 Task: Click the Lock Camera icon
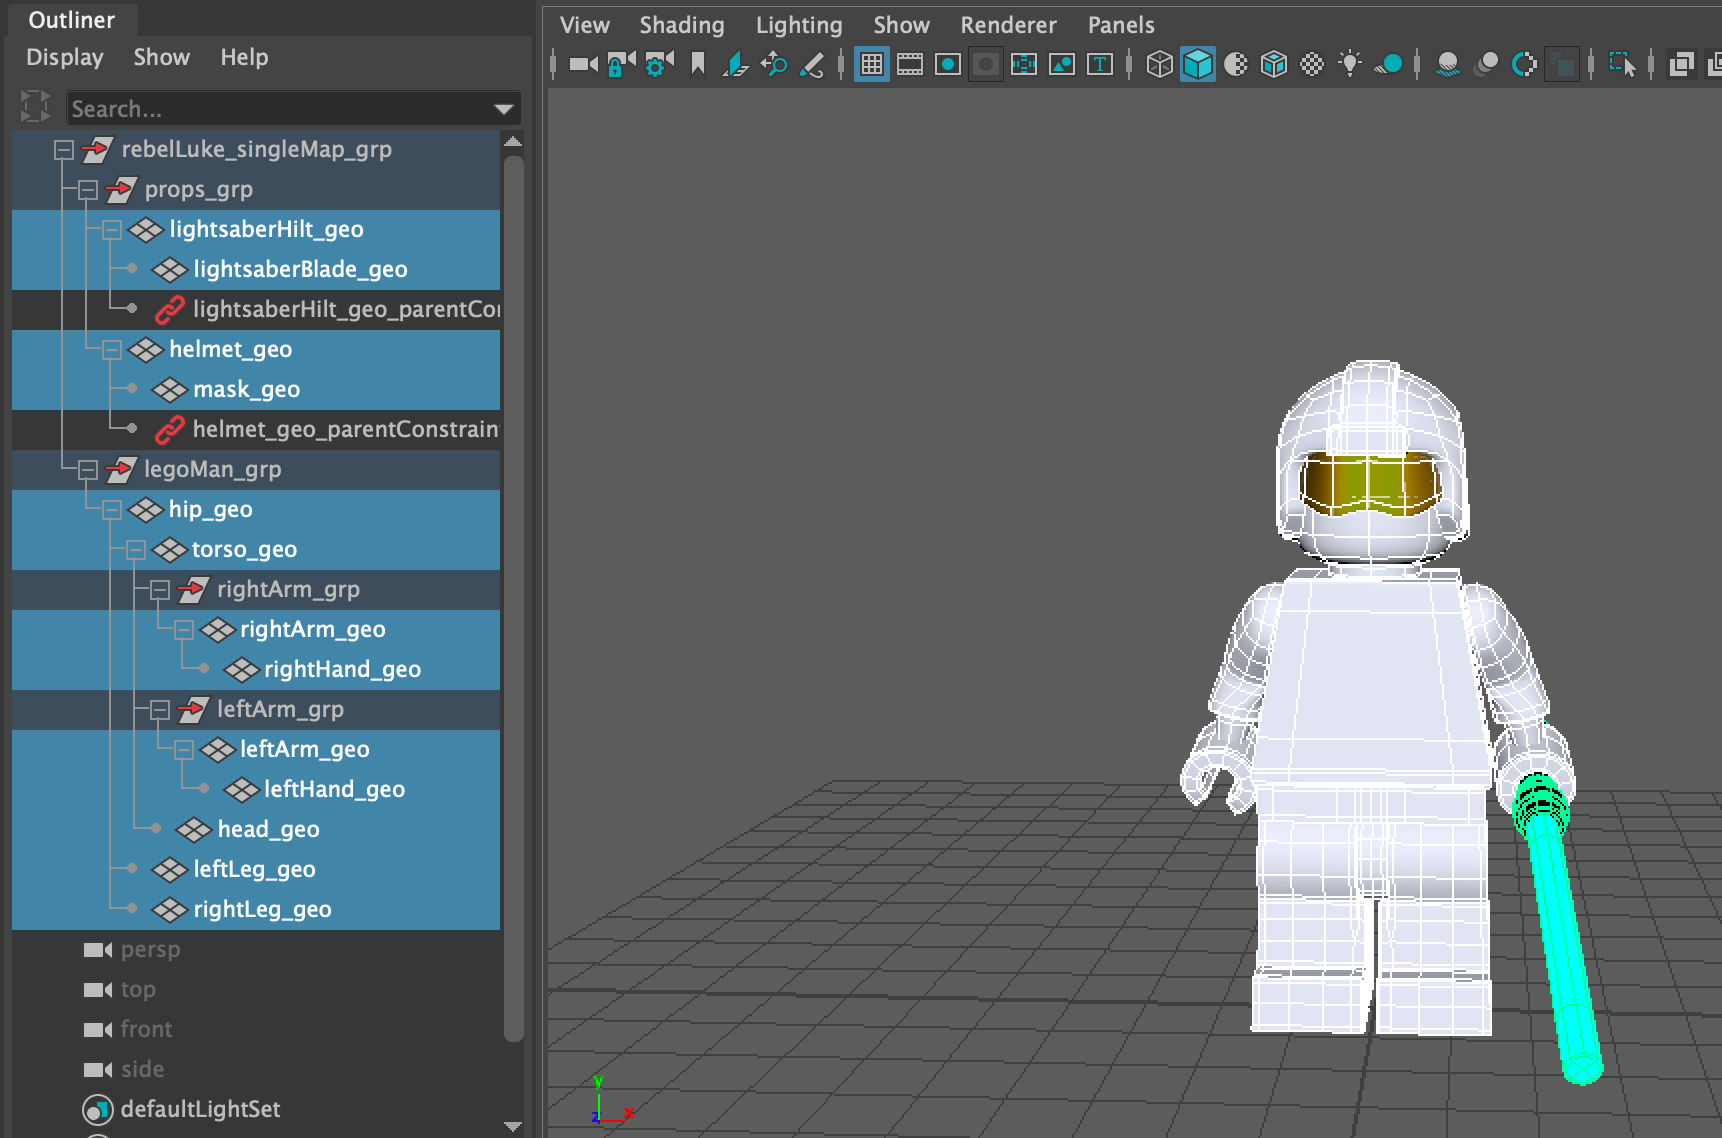click(621, 65)
